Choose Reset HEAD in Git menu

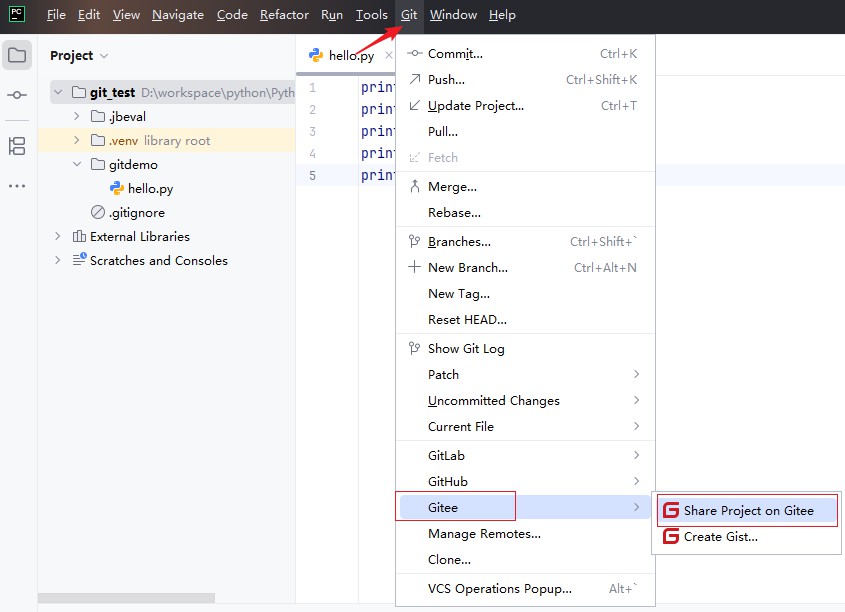(x=525, y=319)
